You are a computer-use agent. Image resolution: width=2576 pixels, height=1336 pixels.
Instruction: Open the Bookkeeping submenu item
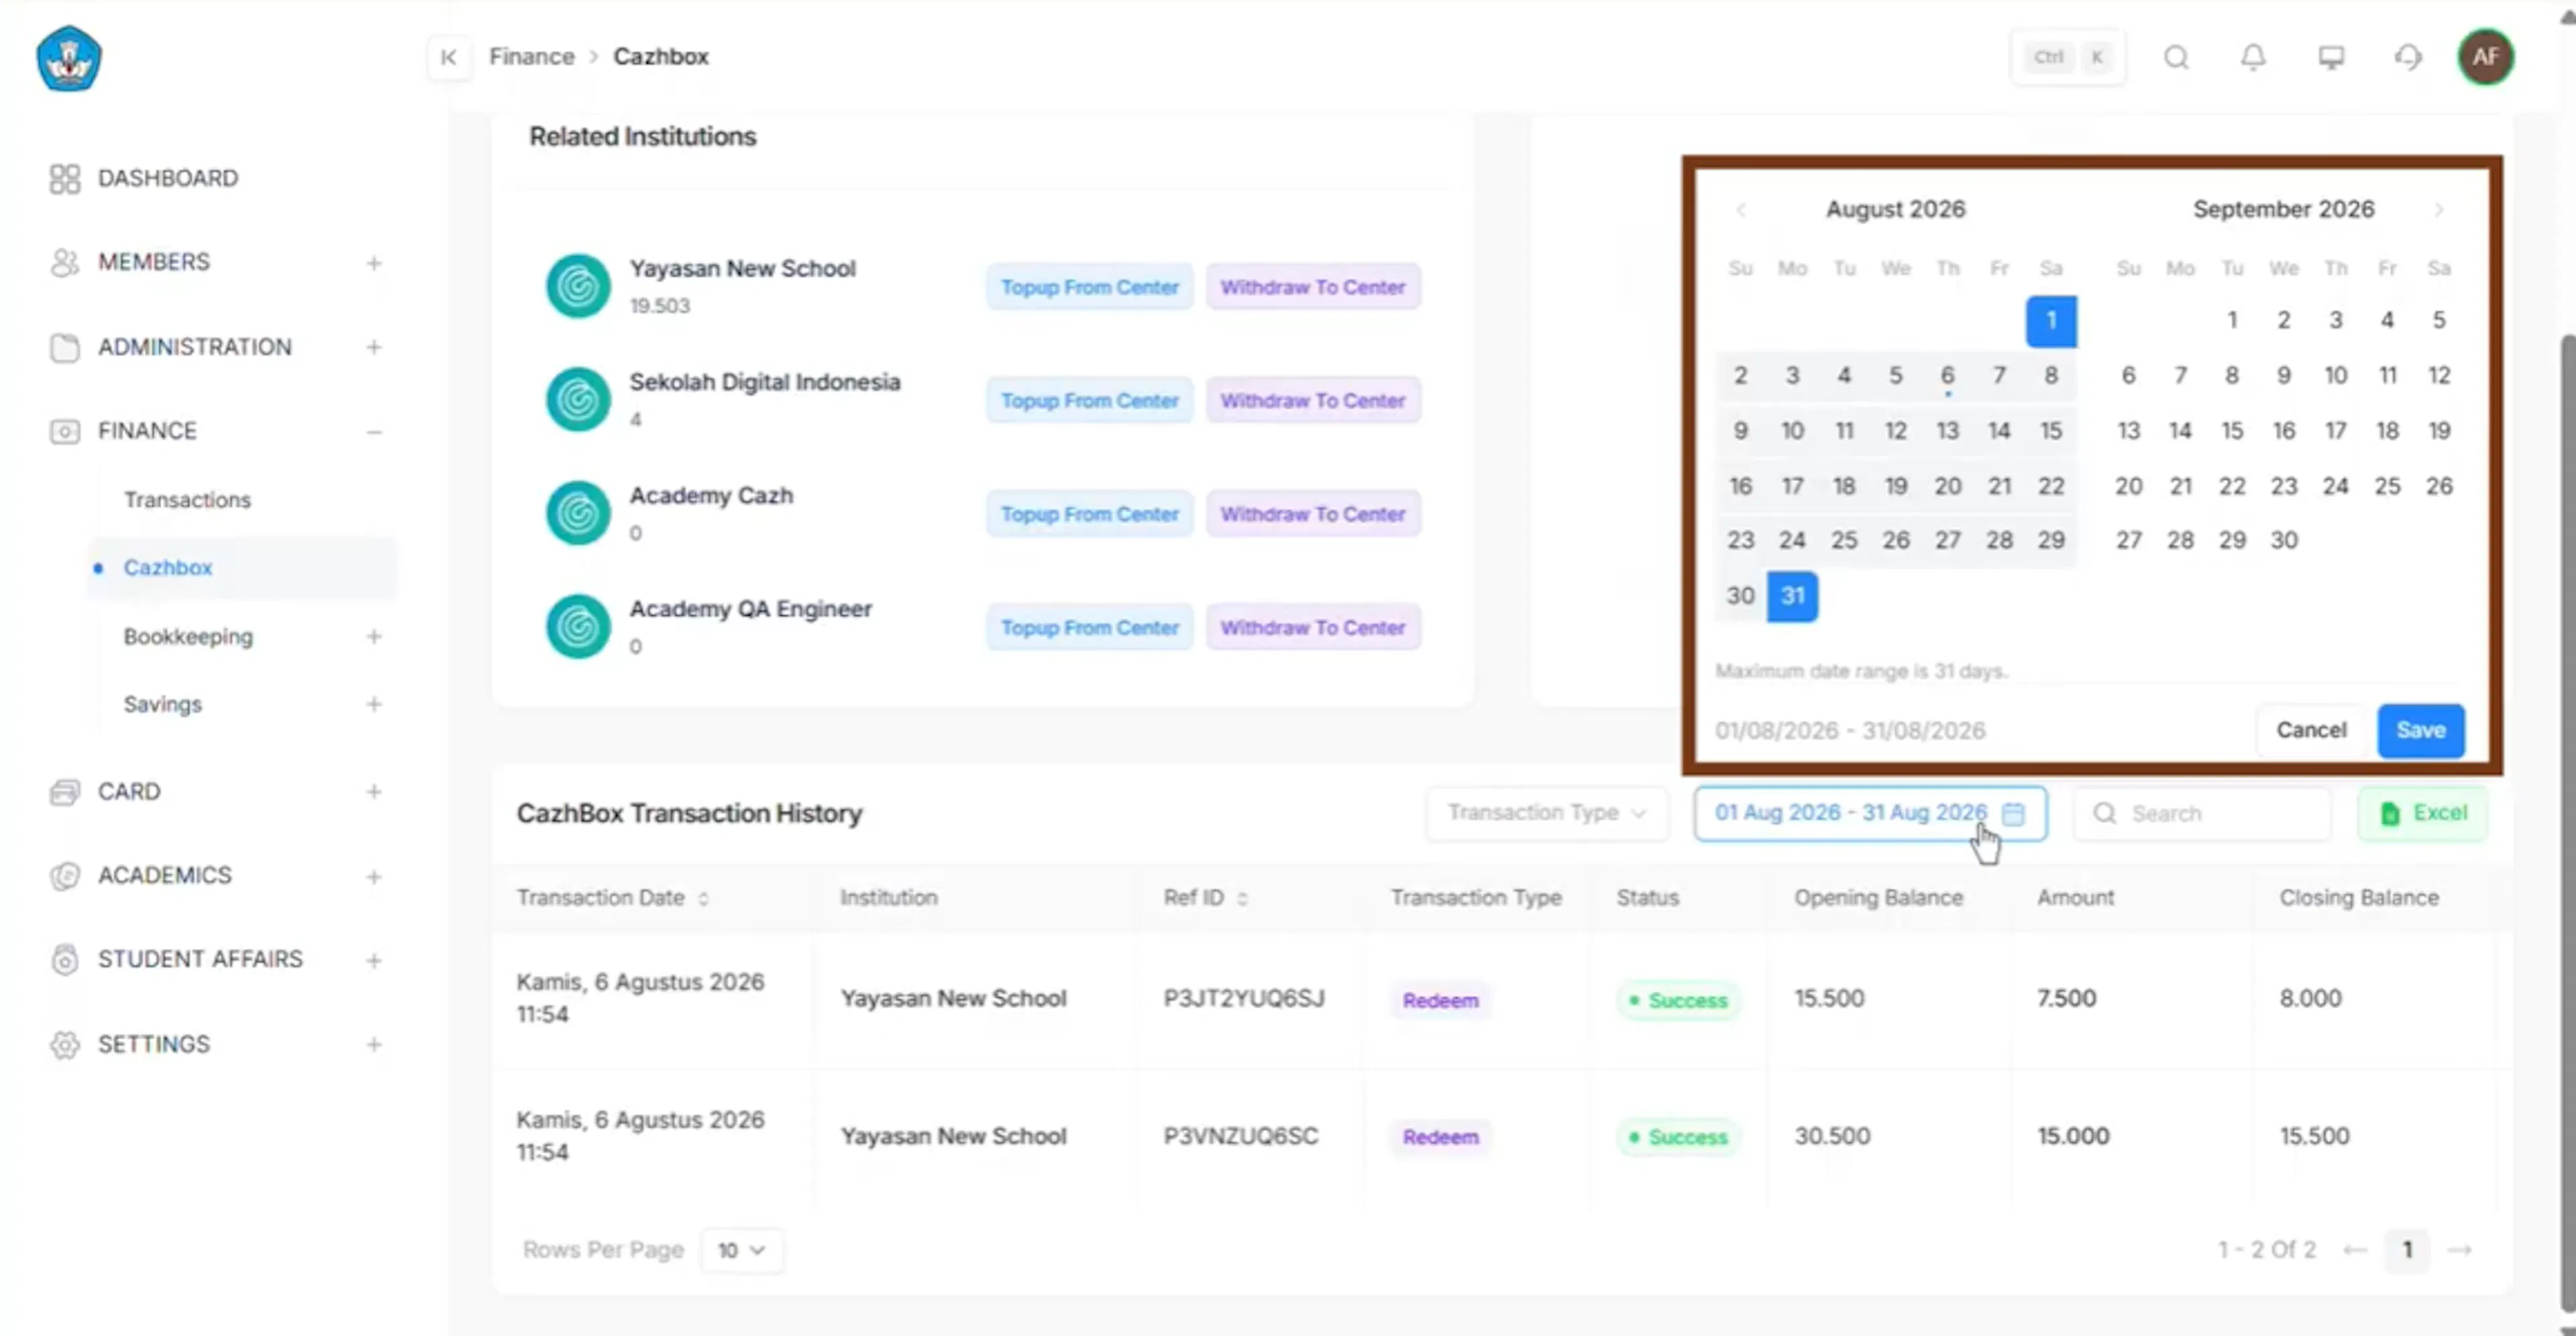point(188,637)
